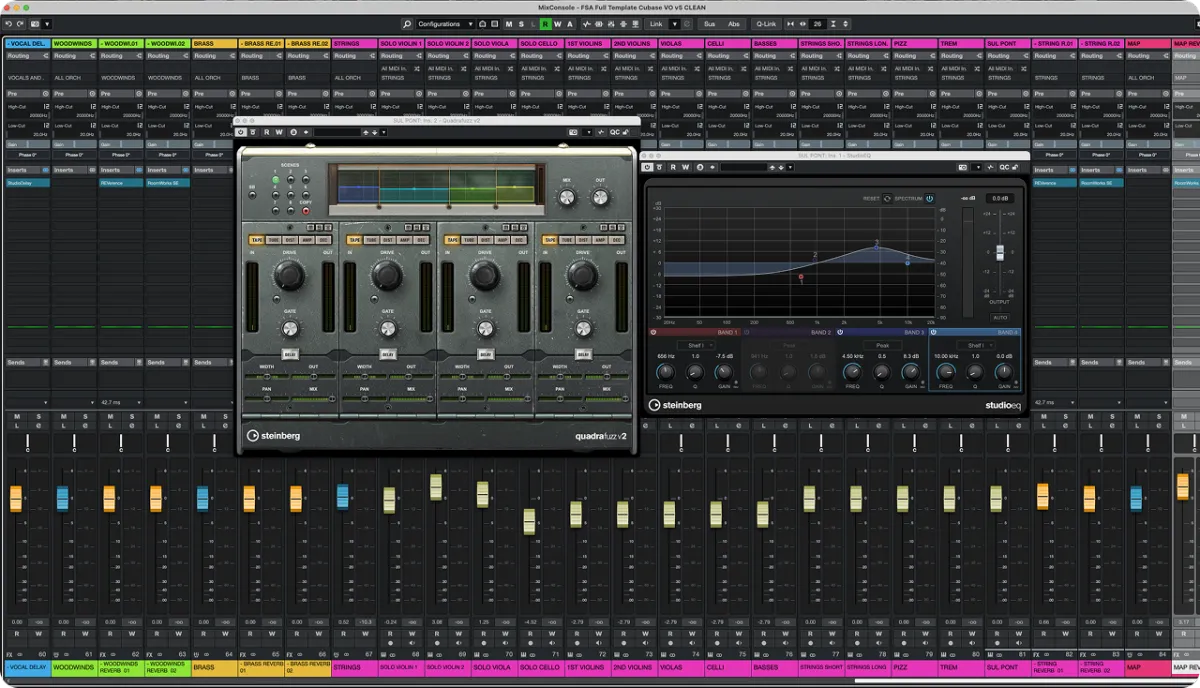Image resolution: width=1200 pixels, height=688 pixels.
Task: Click the SOLO CELLO channel volume fader
Action: pos(529,521)
